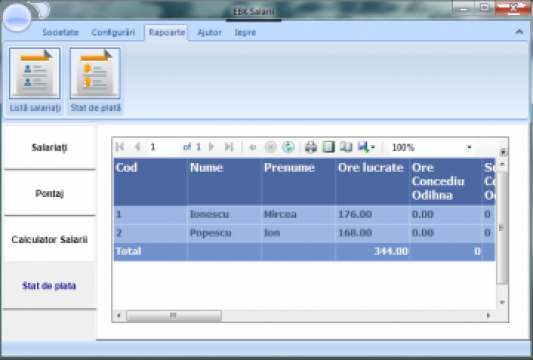Go to first page of report

click(120, 147)
